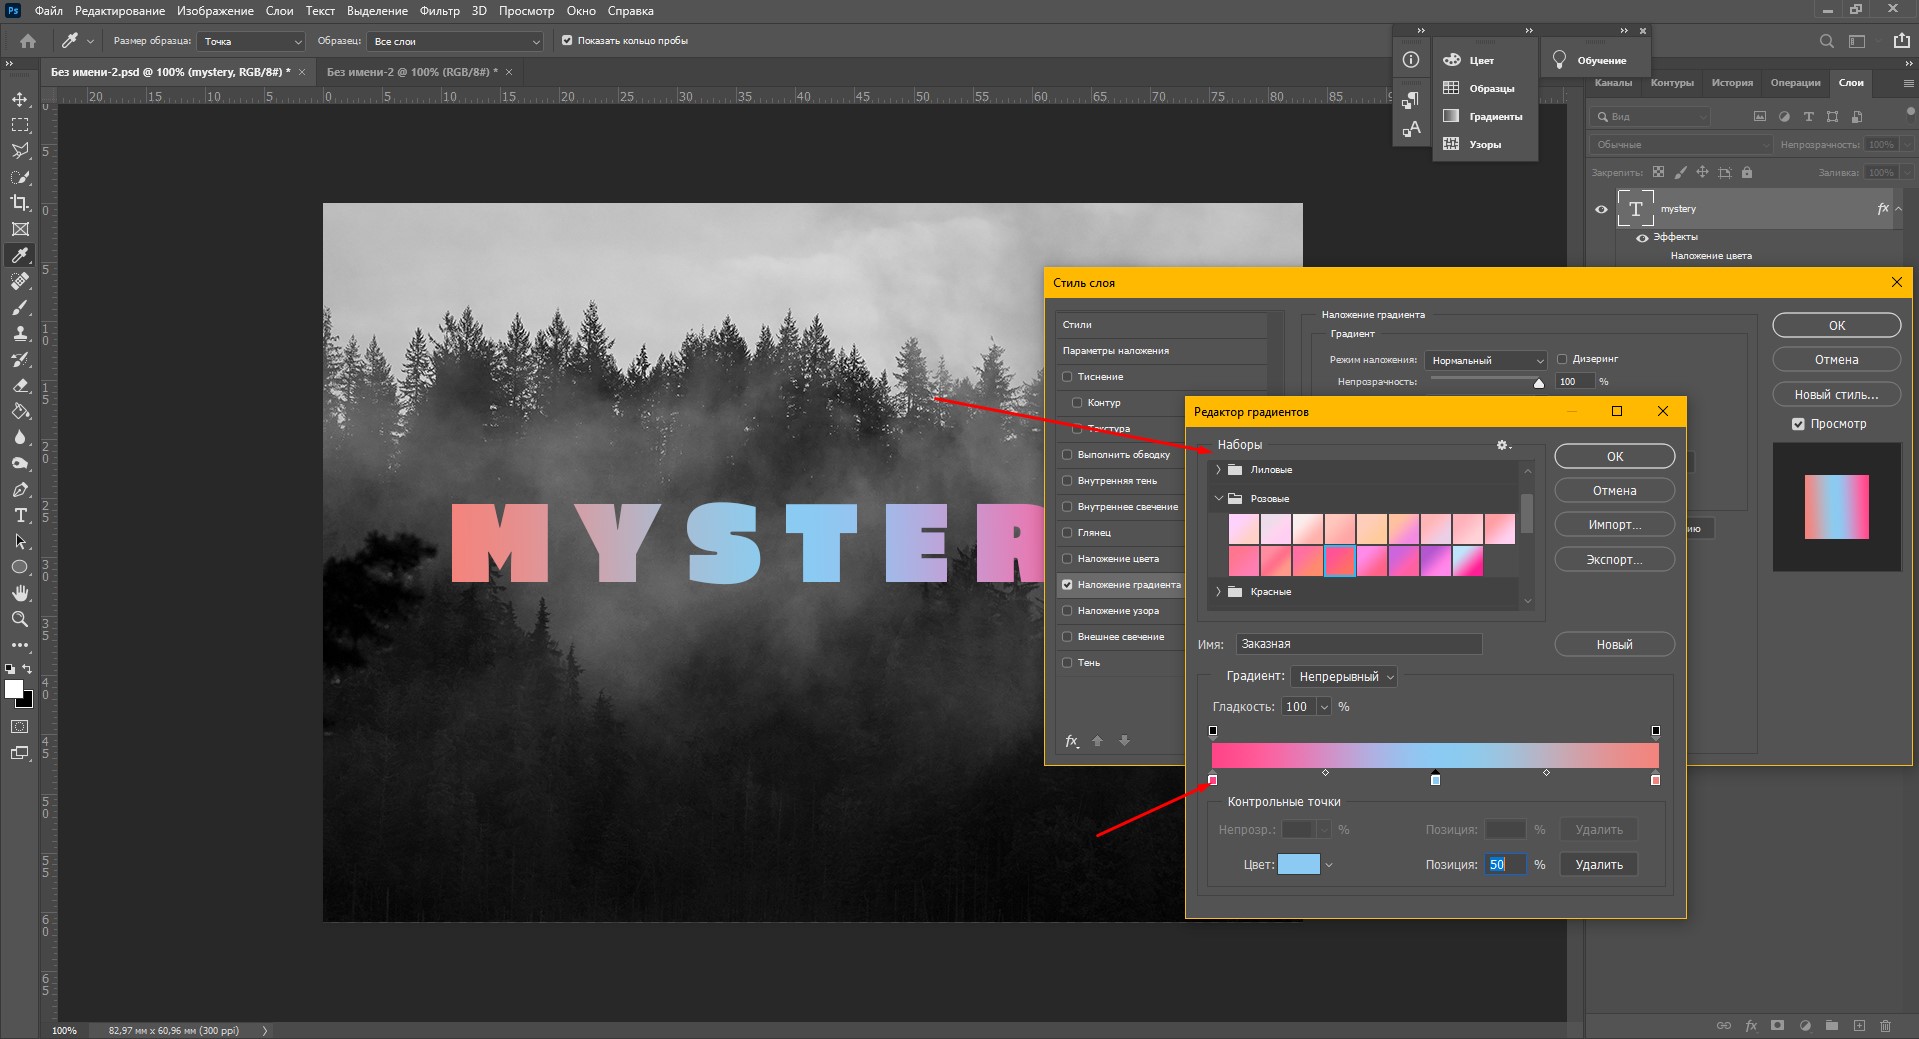This screenshot has width=1919, height=1039.
Task: Expand the Красные gradient folder
Action: point(1218,592)
